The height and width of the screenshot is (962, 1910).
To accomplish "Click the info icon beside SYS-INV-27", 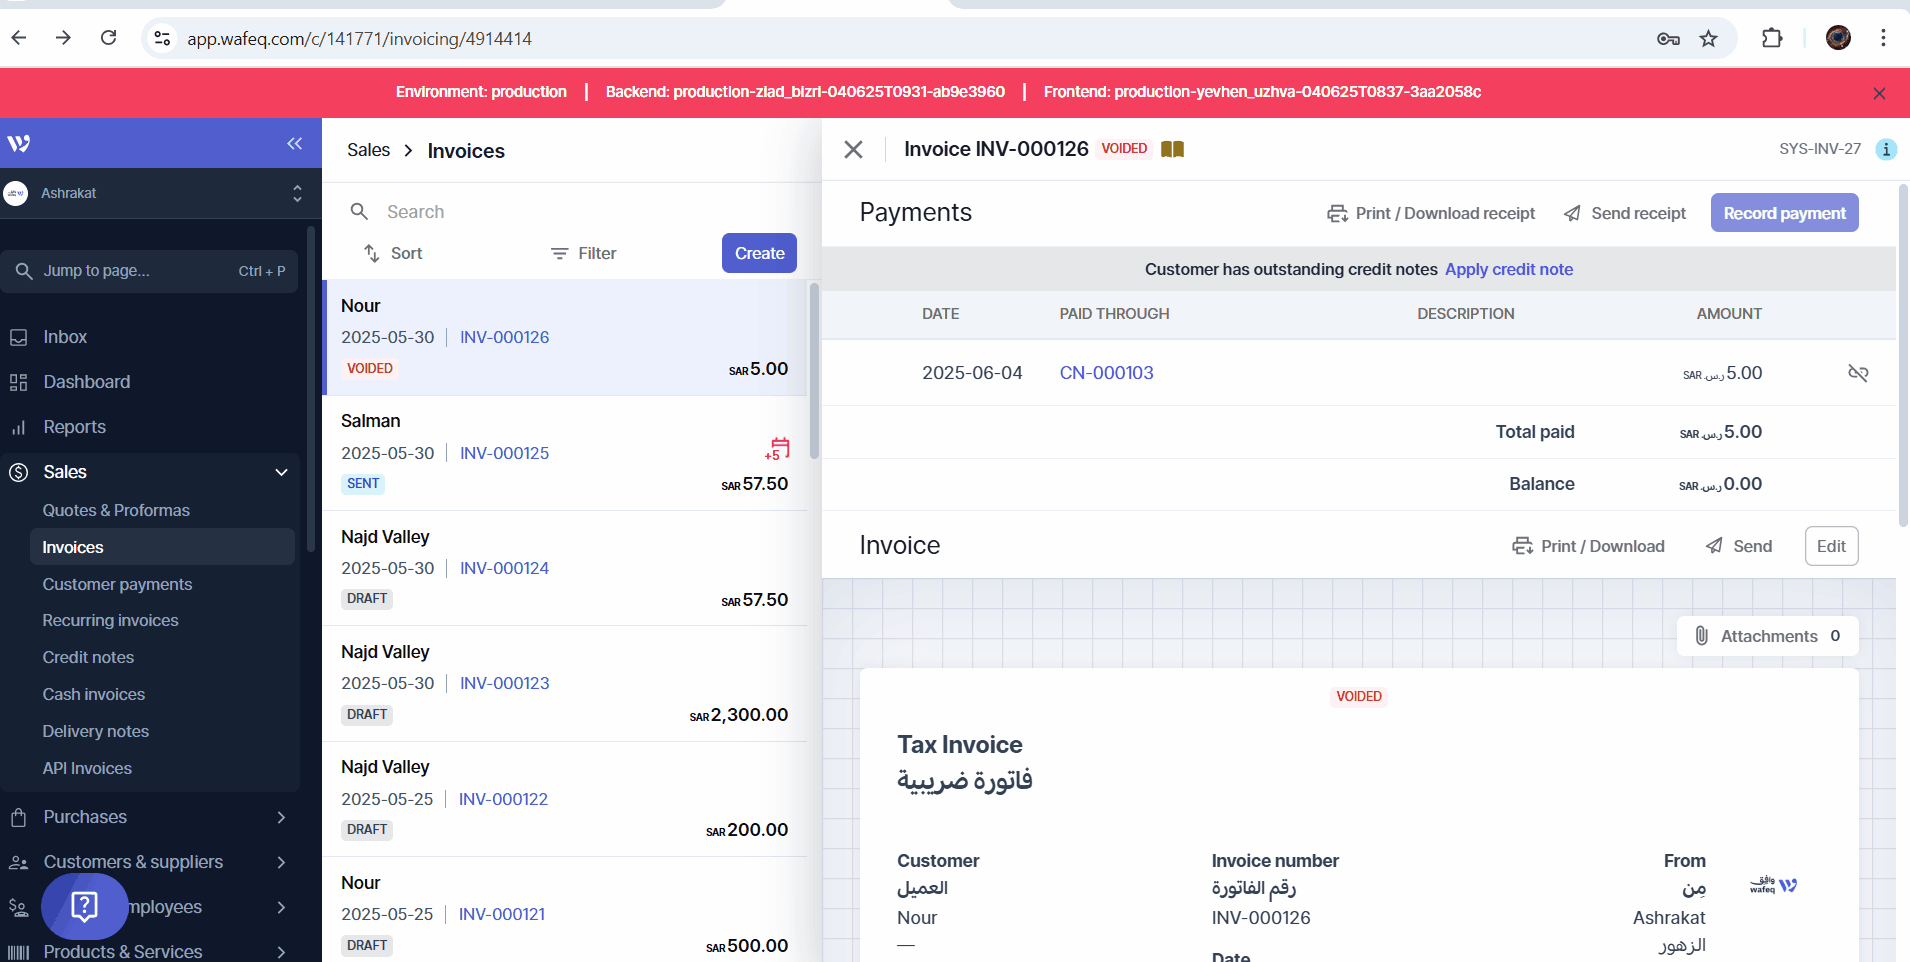I will pyautogui.click(x=1885, y=149).
